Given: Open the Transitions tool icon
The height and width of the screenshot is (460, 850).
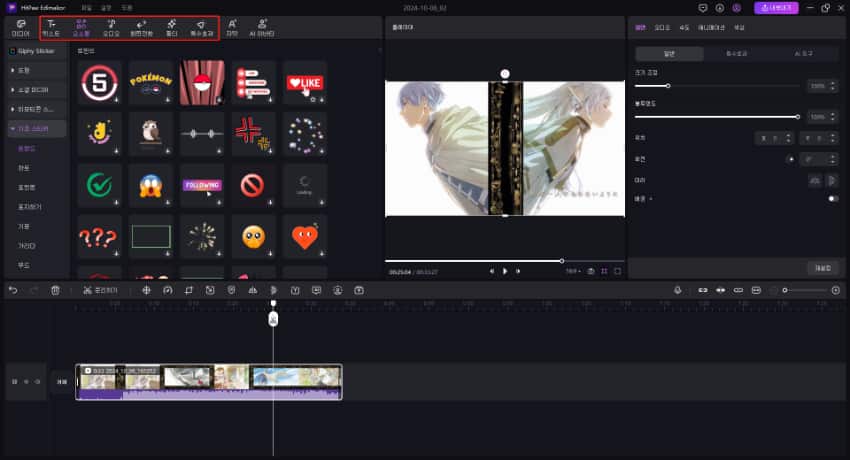Looking at the screenshot, I should click(141, 26).
